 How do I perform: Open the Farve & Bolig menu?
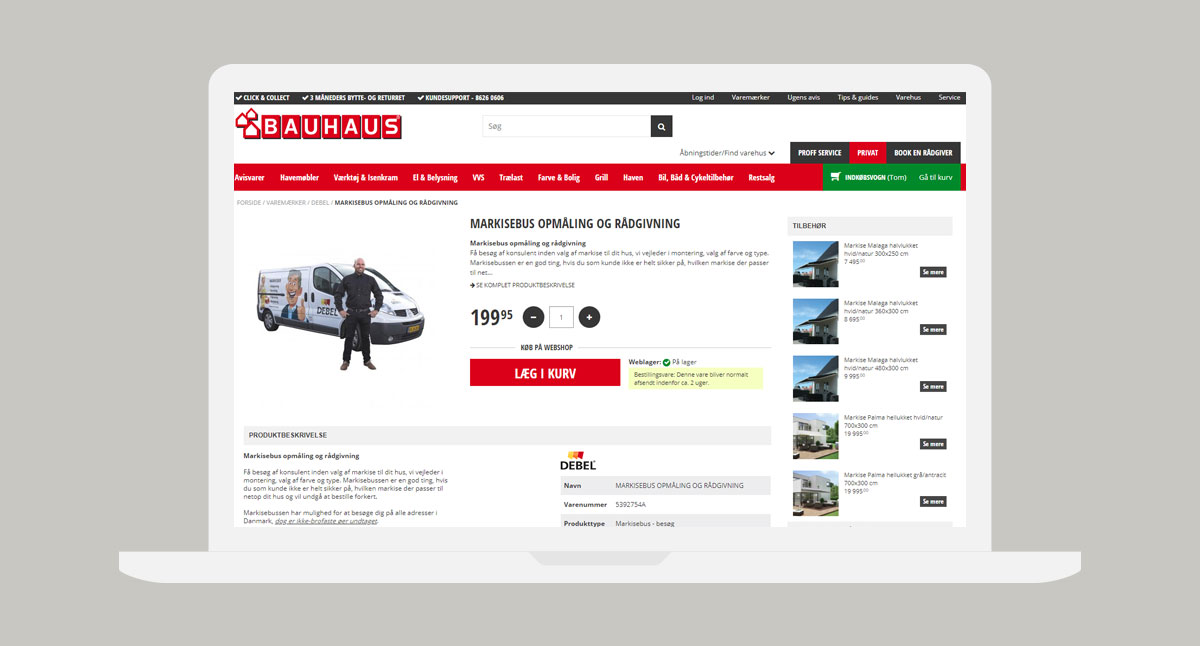click(x=559, y=177)
